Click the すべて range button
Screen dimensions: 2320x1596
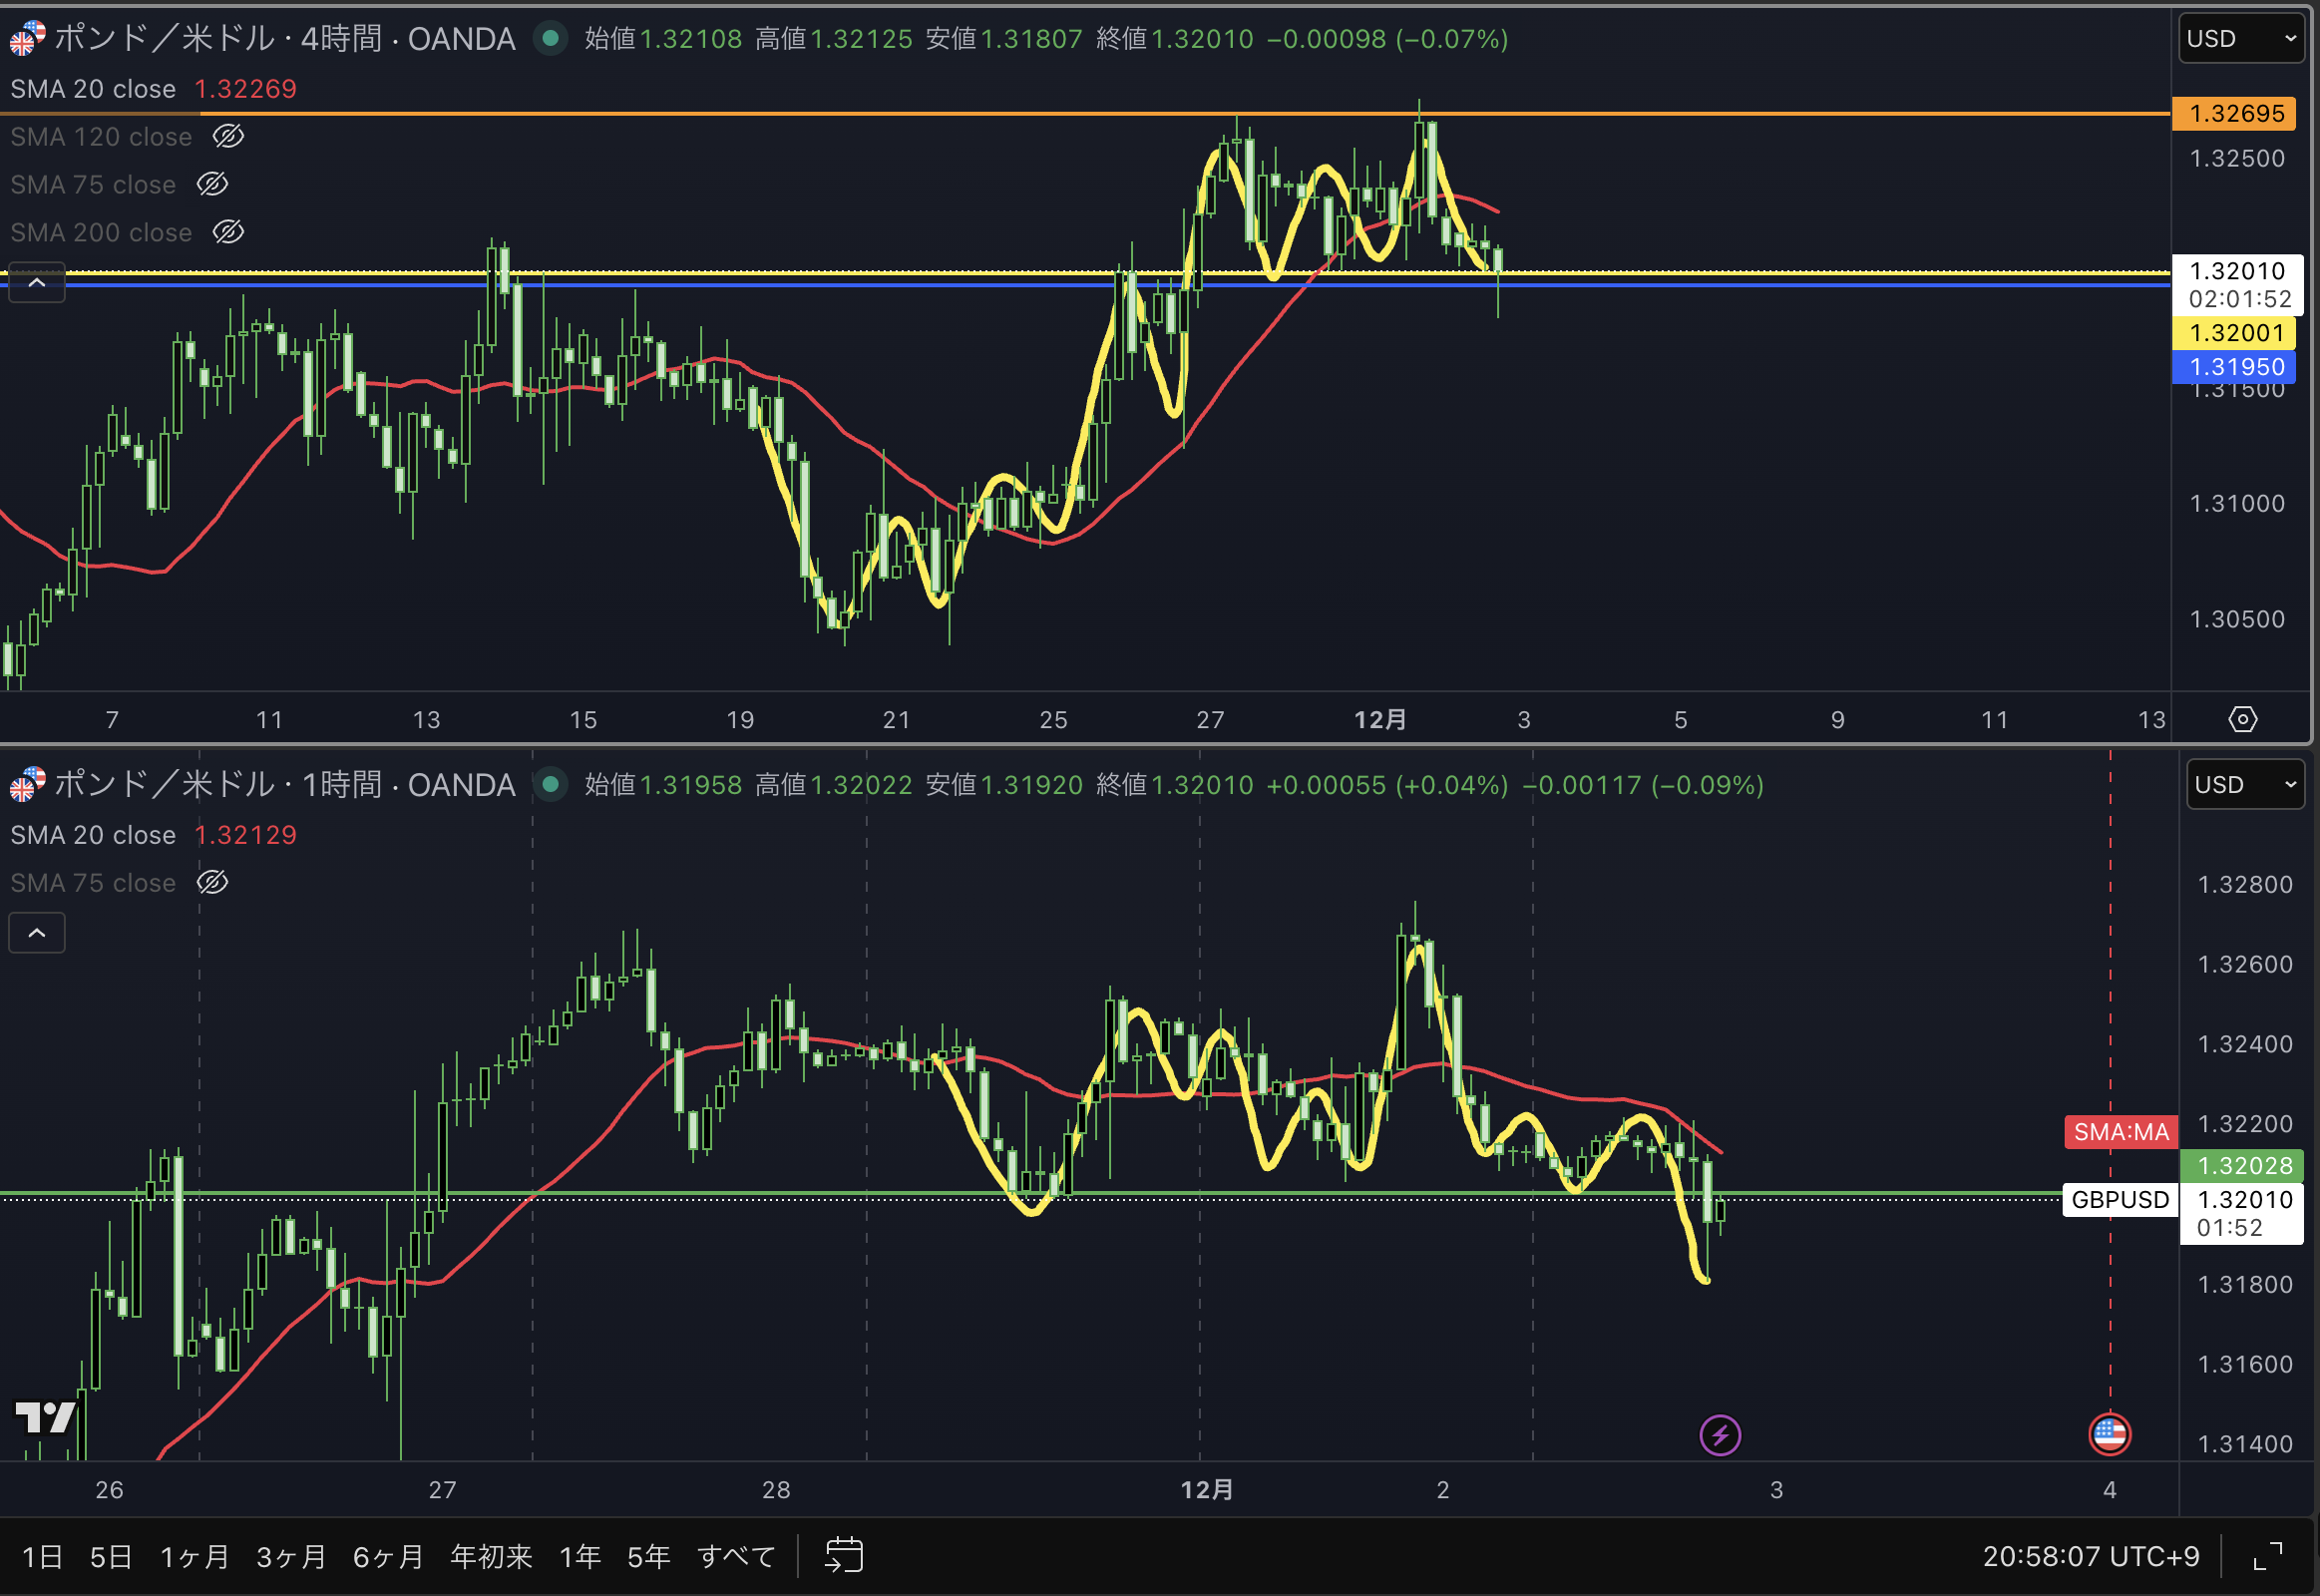coord(736,1556)
